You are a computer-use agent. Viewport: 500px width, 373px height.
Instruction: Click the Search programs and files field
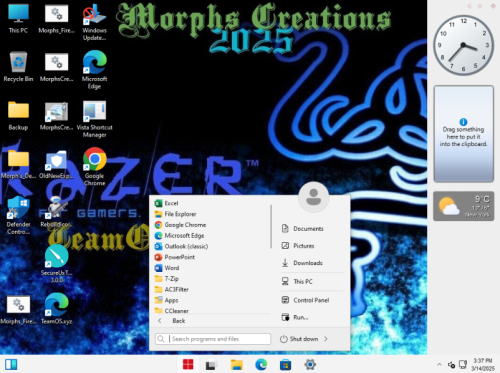[x=213, y=339]
